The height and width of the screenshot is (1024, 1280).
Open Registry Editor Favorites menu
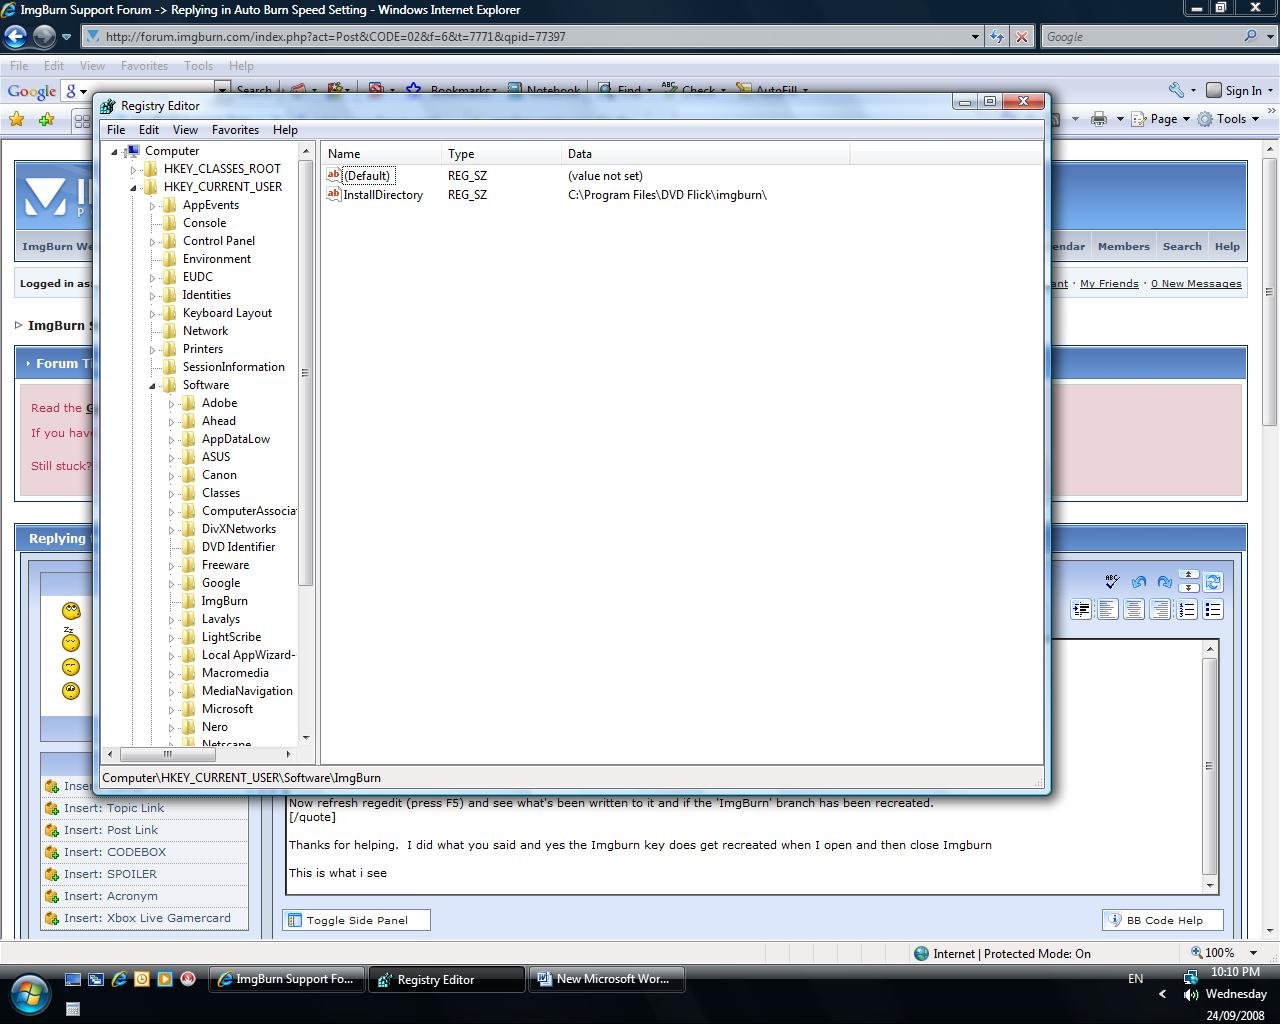235,130
